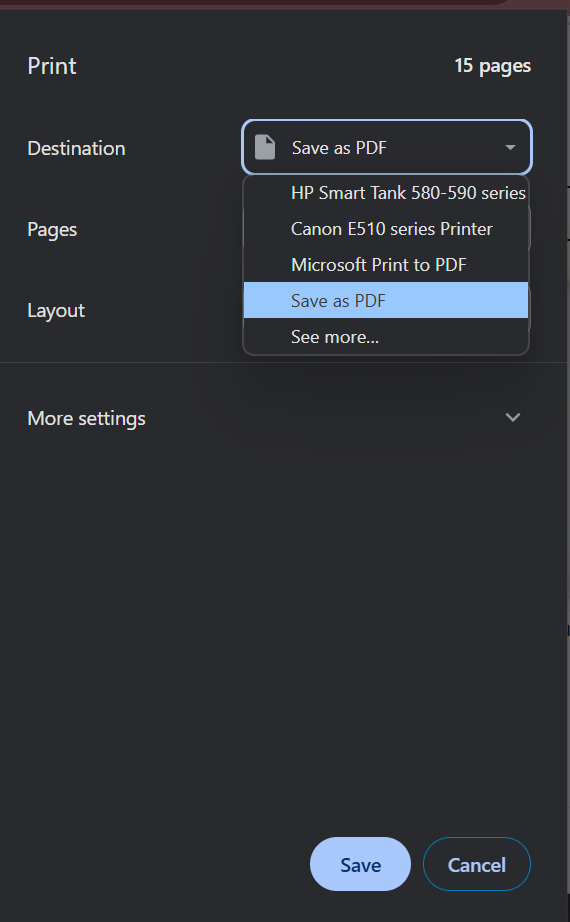The width and height of the screenshot is (570, 922).
Task: Click visible edge of Layout dropdown
Action: [x=529, y=310]
